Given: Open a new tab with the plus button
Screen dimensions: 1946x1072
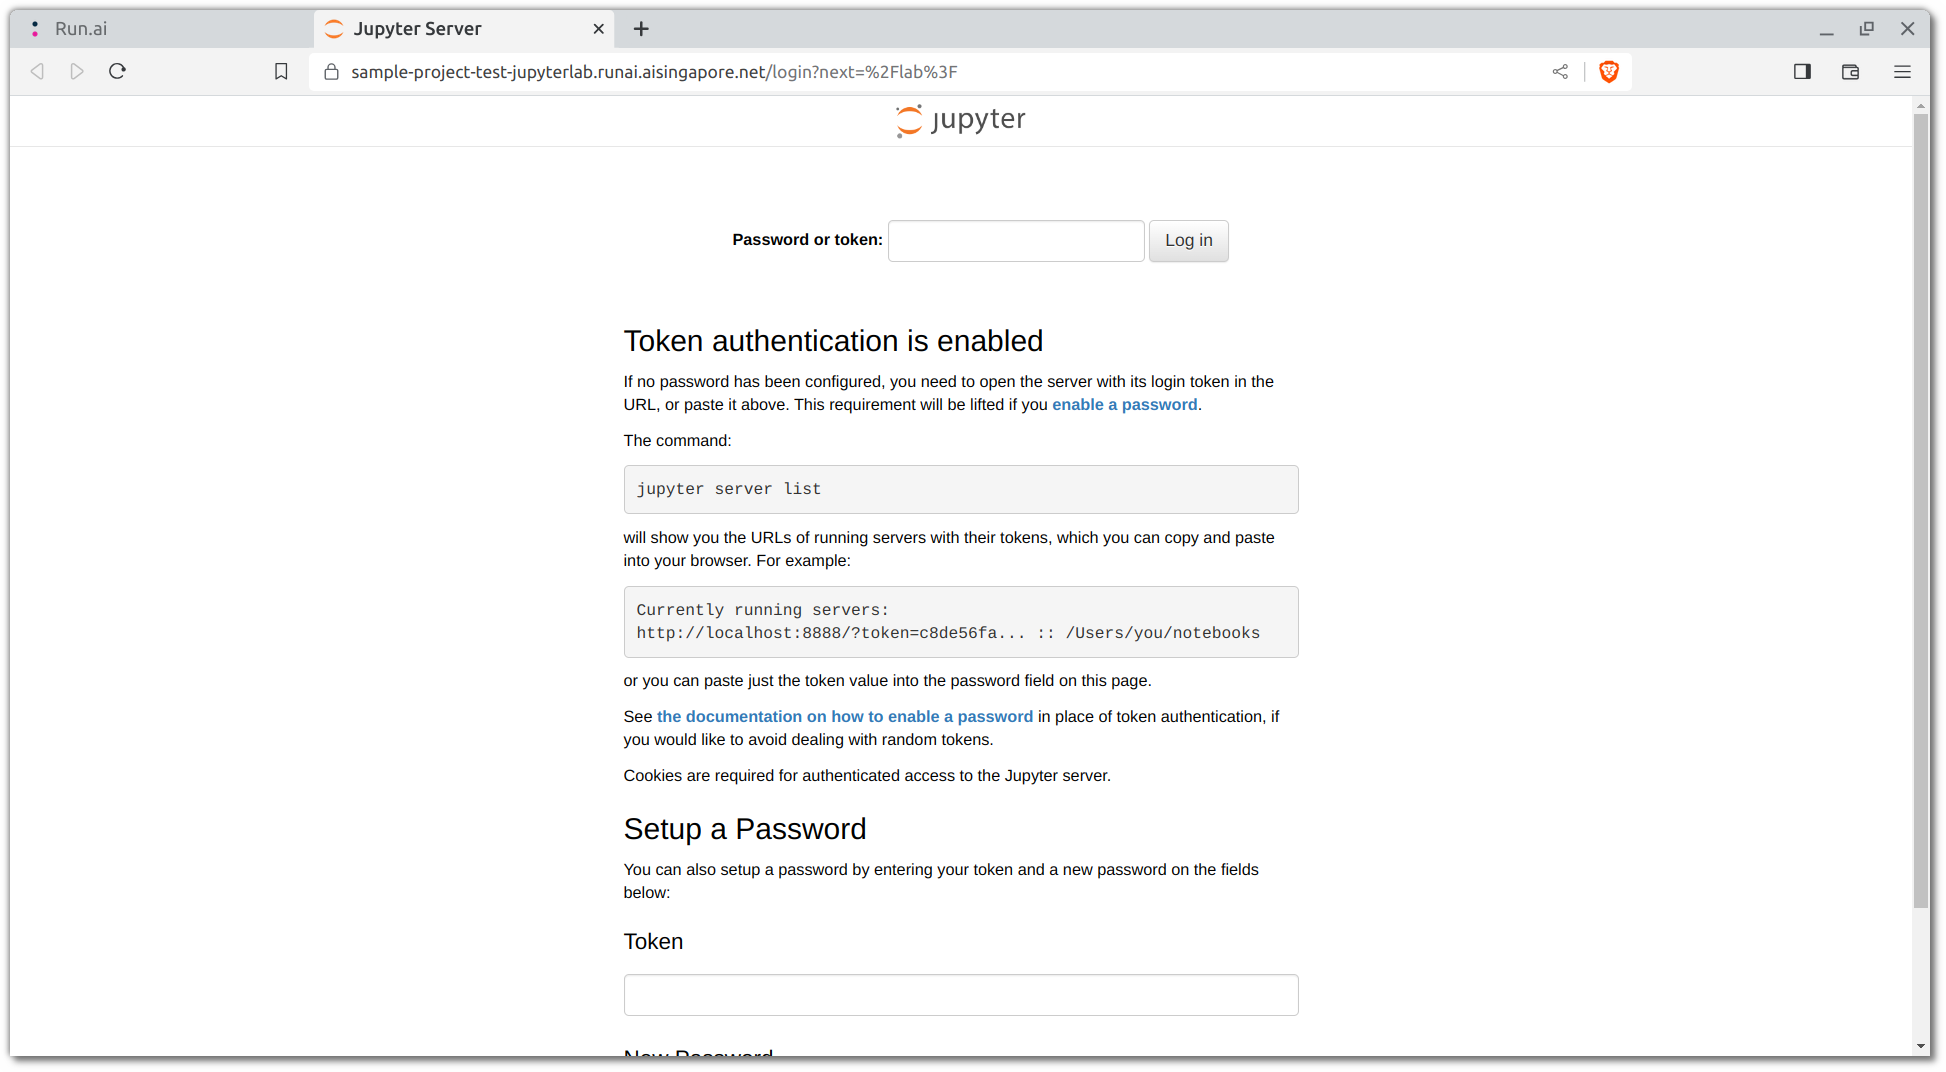Looking at the screenshot, I should 641,29.
